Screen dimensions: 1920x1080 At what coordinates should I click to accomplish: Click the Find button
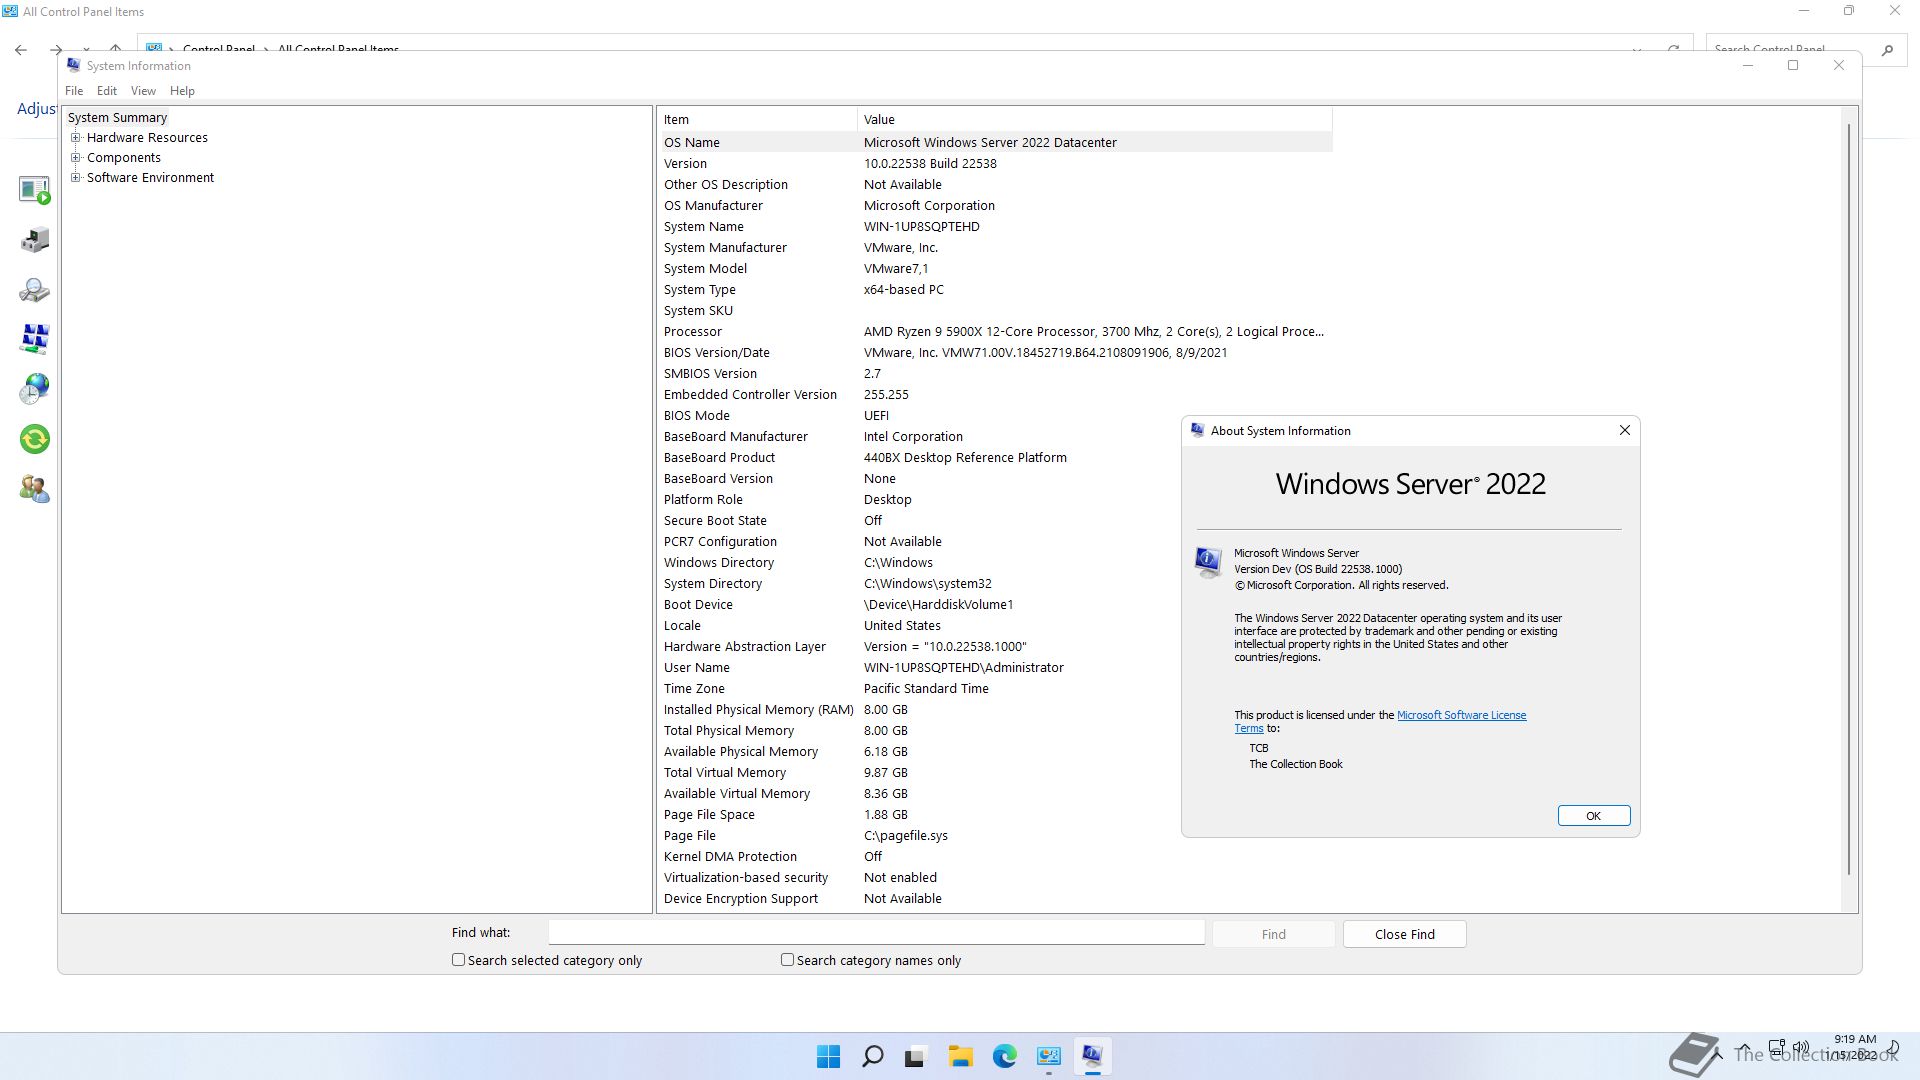pyautogui.click(x=1274, y=934)
